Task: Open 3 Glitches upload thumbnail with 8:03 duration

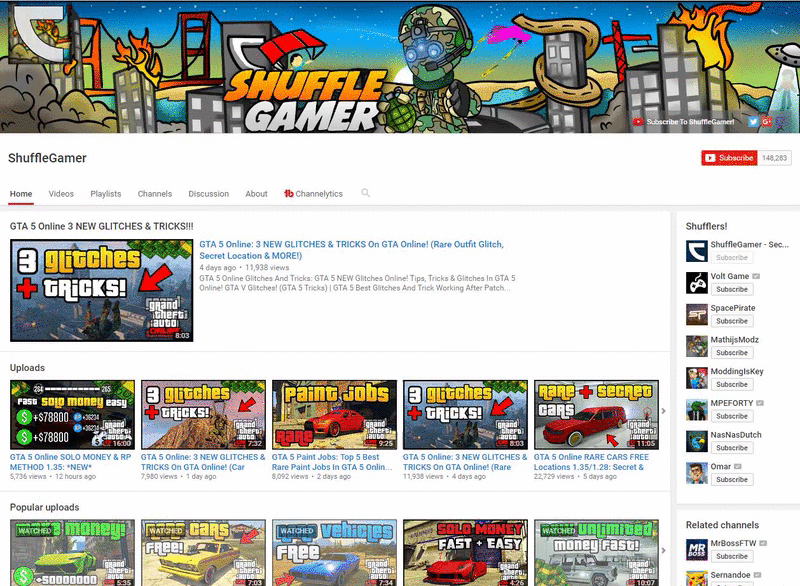Action: pyautogui.click(x=465, y=415)
